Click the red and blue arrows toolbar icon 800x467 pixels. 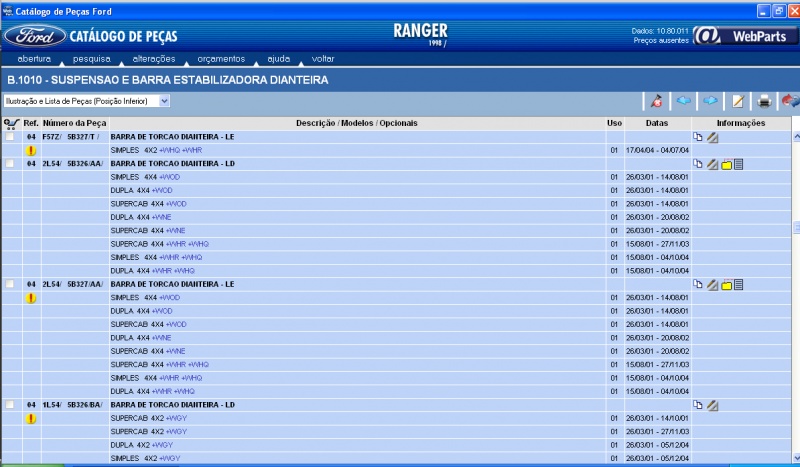(x=790, y=101)
